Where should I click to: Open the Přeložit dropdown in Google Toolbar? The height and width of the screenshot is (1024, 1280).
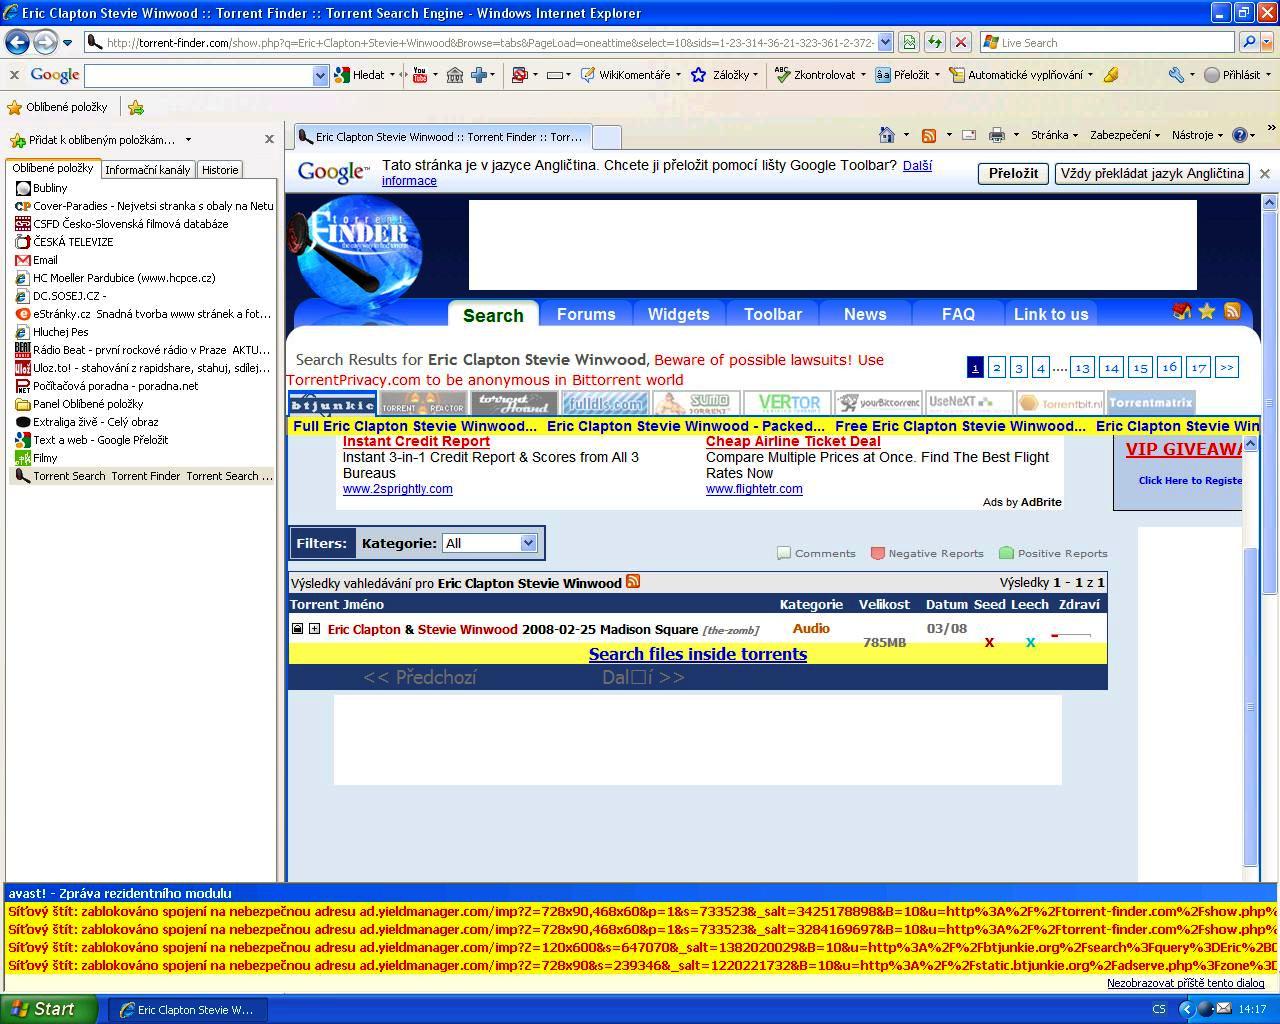pyautogui.click(x=937, y=75)
